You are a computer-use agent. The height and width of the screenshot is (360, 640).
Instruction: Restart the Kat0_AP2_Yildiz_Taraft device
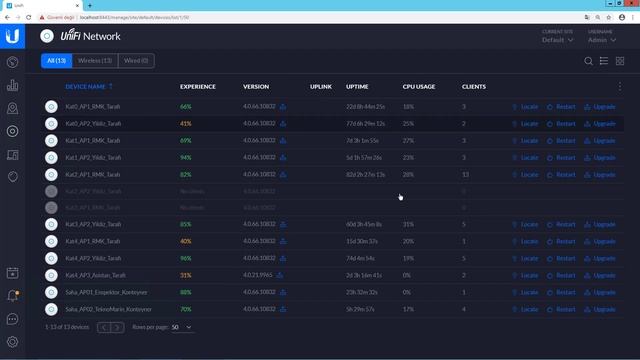pyautogui.click(x=561, y=124)
